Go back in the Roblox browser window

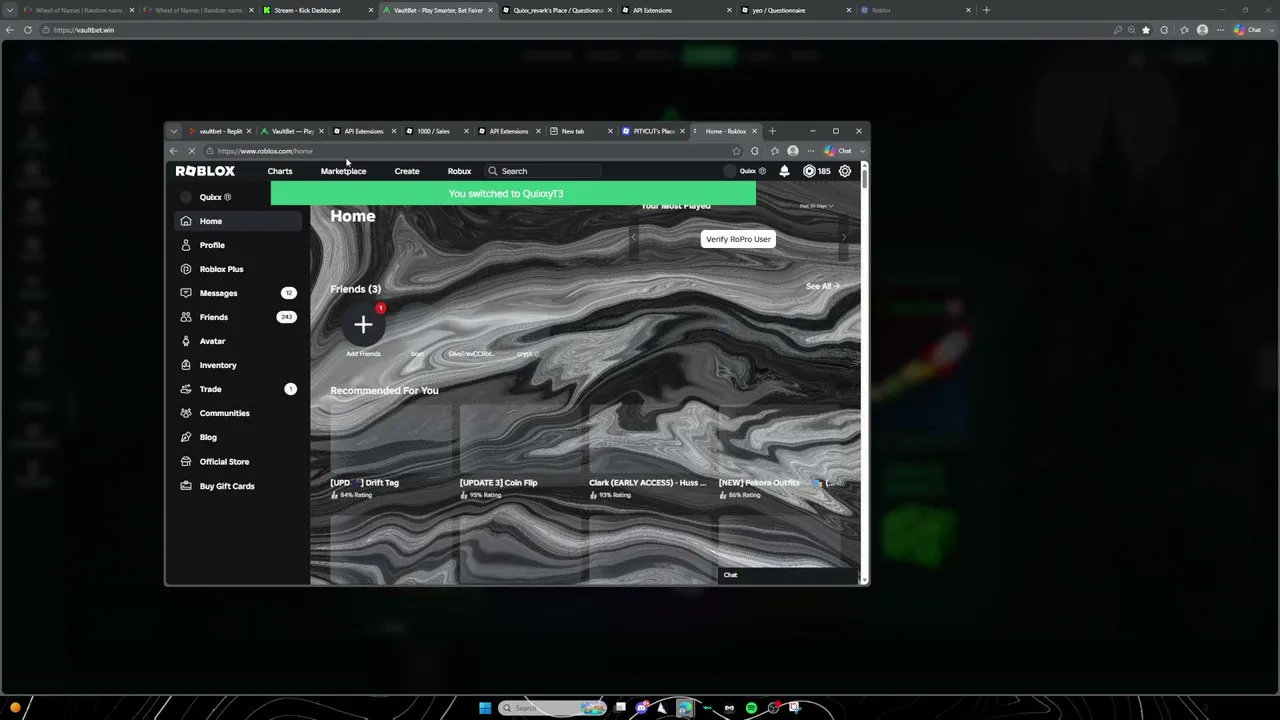(x=173, y=151)
